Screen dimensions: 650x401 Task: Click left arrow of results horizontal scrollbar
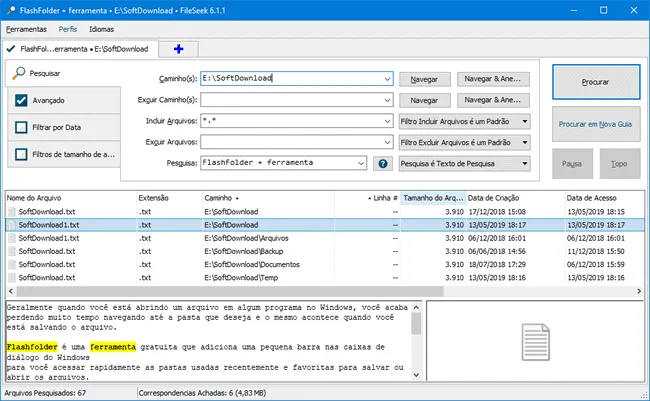pyautogui.click(x=11, y=291)
